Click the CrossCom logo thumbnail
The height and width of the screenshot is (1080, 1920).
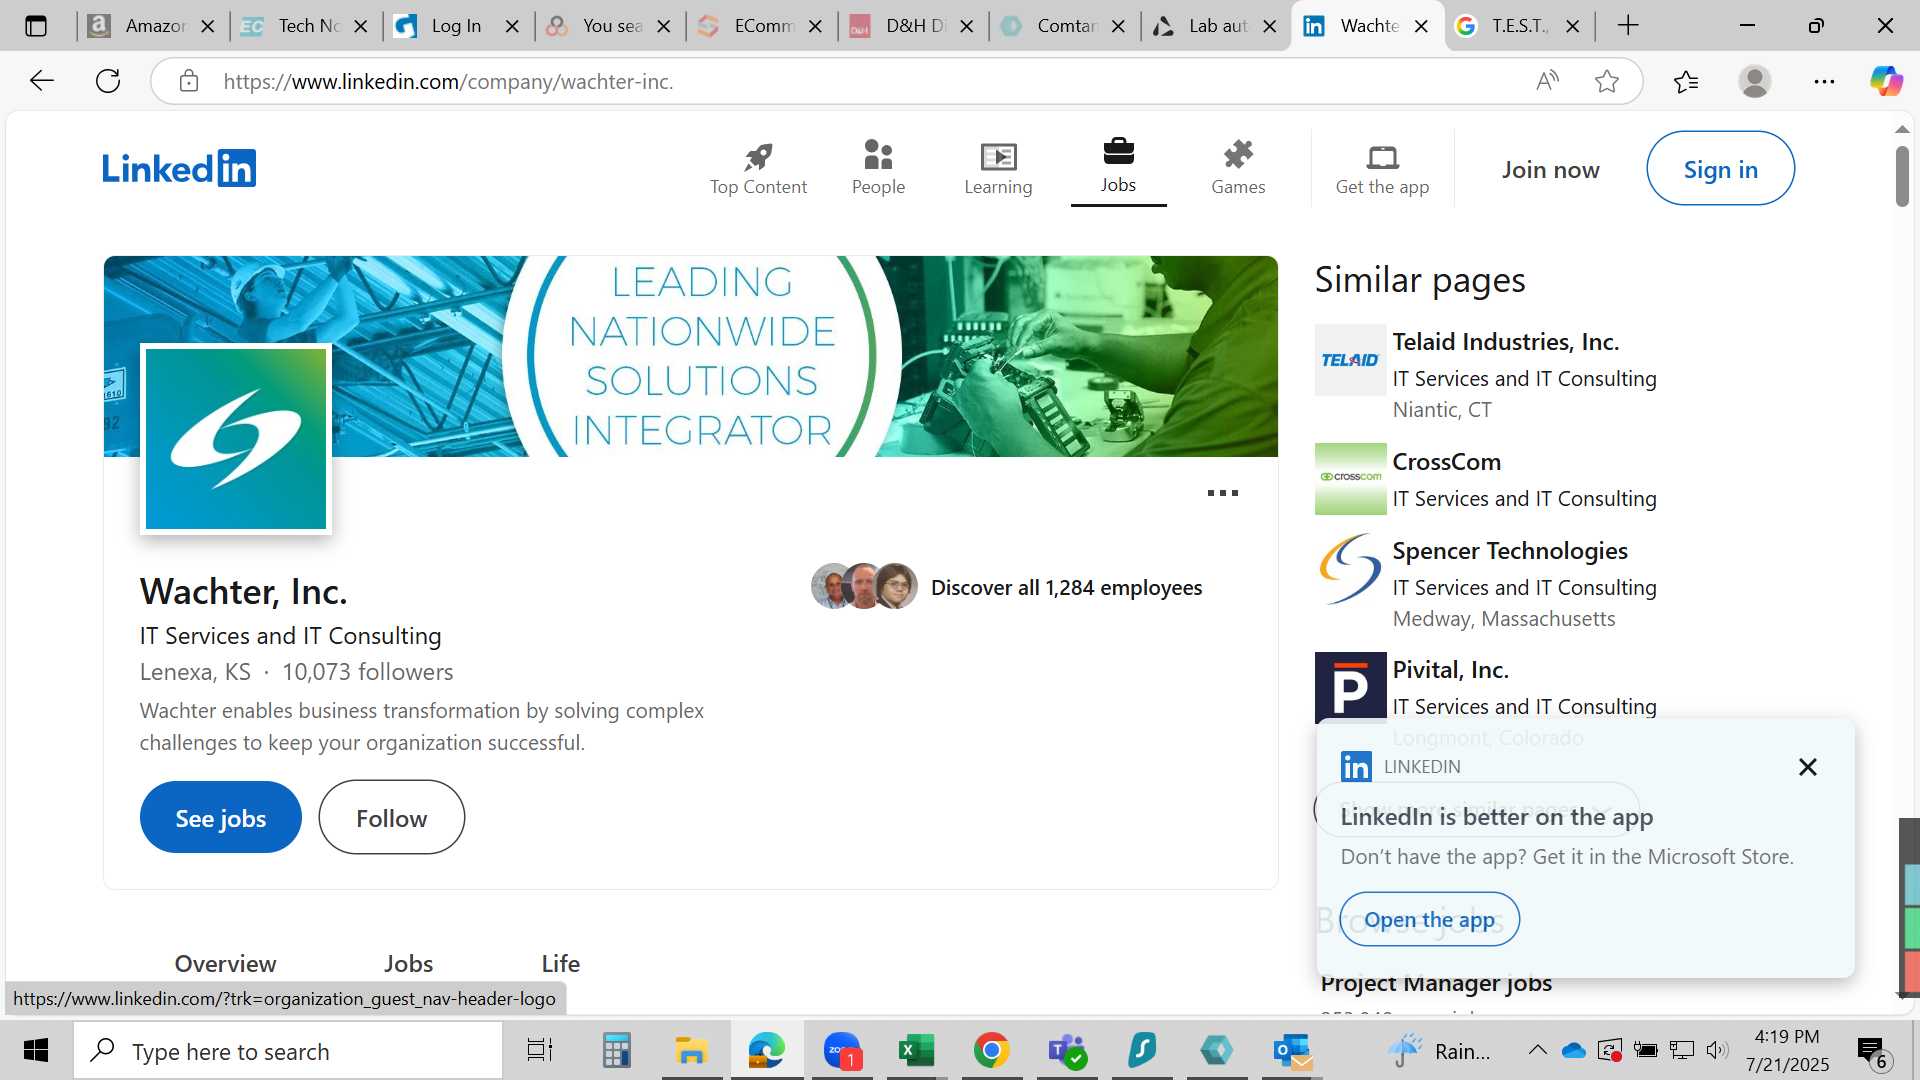(x=1350, y=479)
